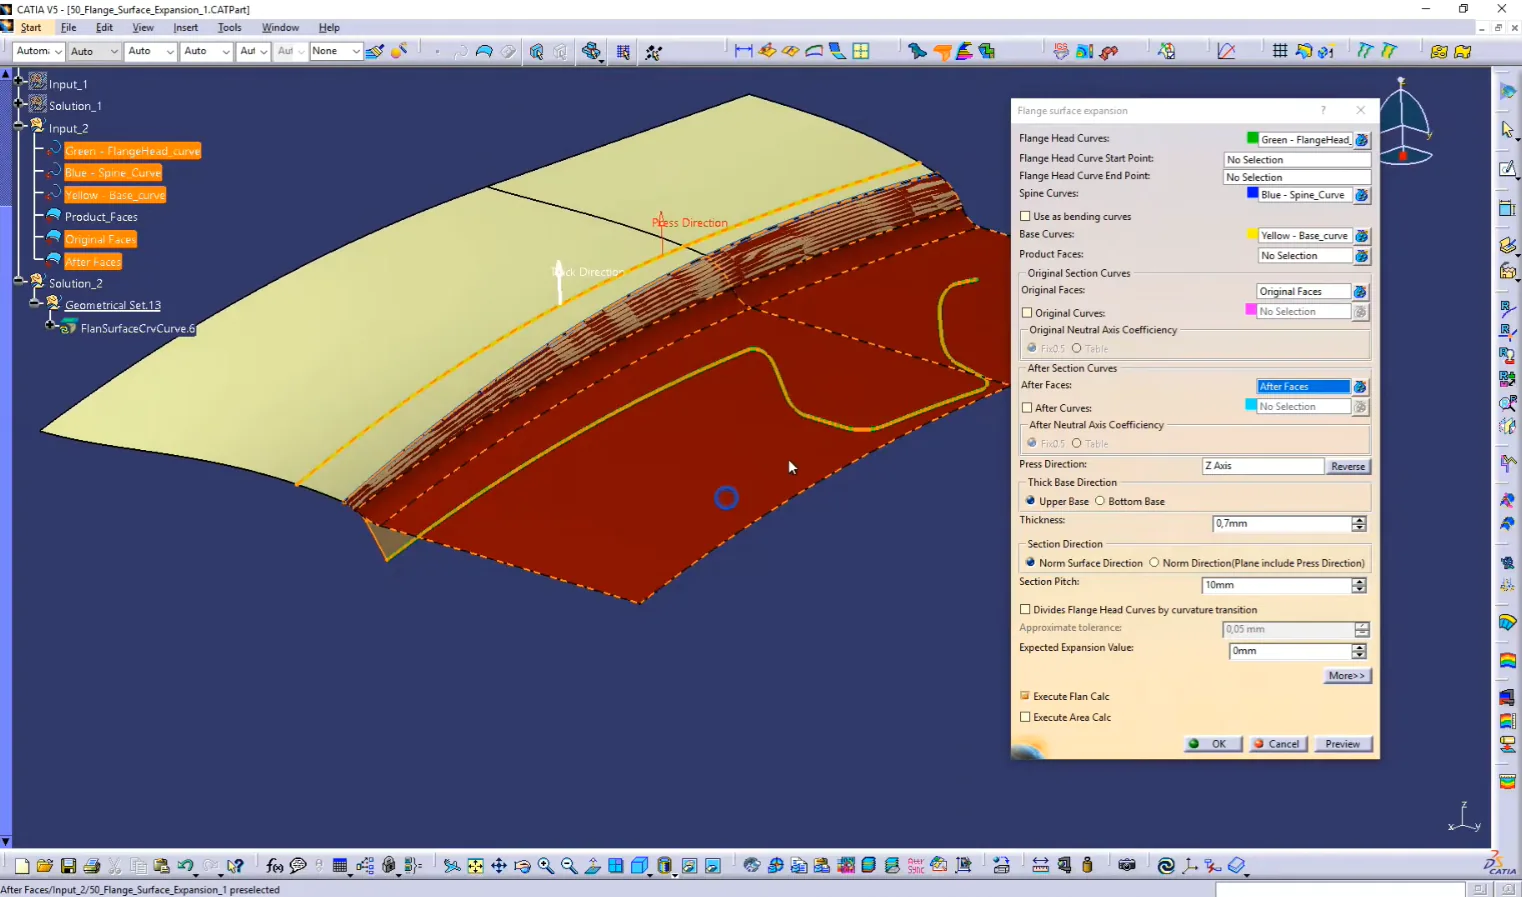Click the selector icon beside Flange Head Curves field
Viewport: 1522px width, 897px height.
1362,140
